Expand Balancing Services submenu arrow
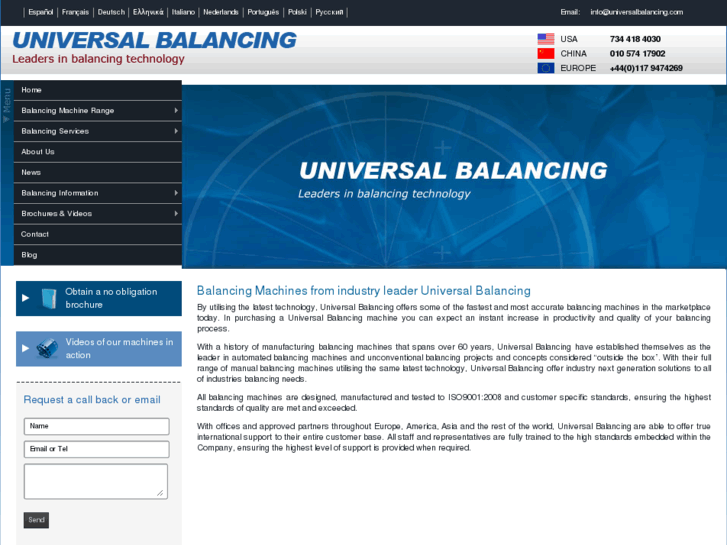This screenshot has height=545, width=727. [176, 131]
